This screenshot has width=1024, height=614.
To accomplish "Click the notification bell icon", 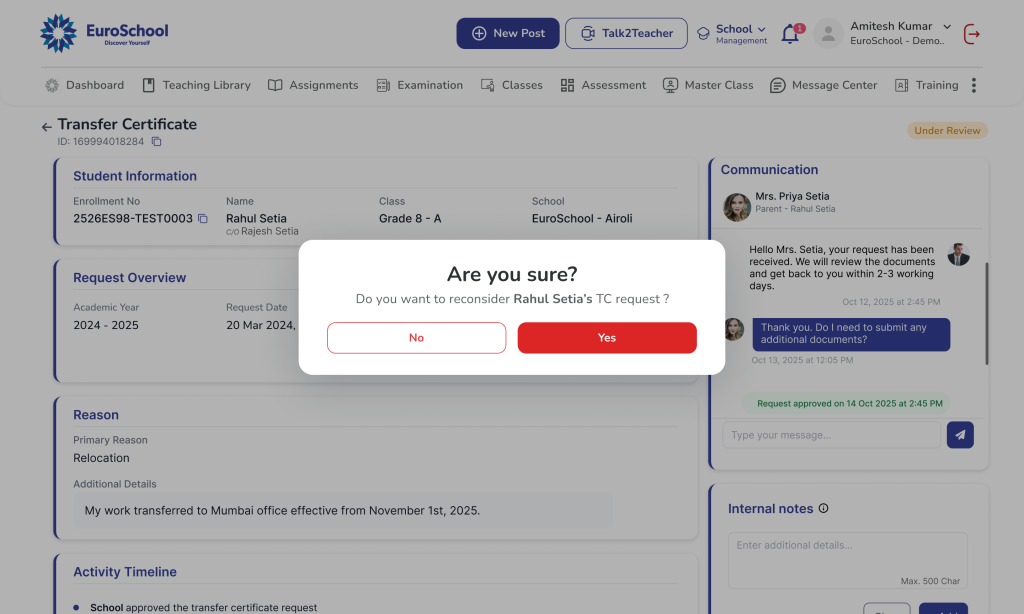I will pyautogui.click(x=790, y=34).
